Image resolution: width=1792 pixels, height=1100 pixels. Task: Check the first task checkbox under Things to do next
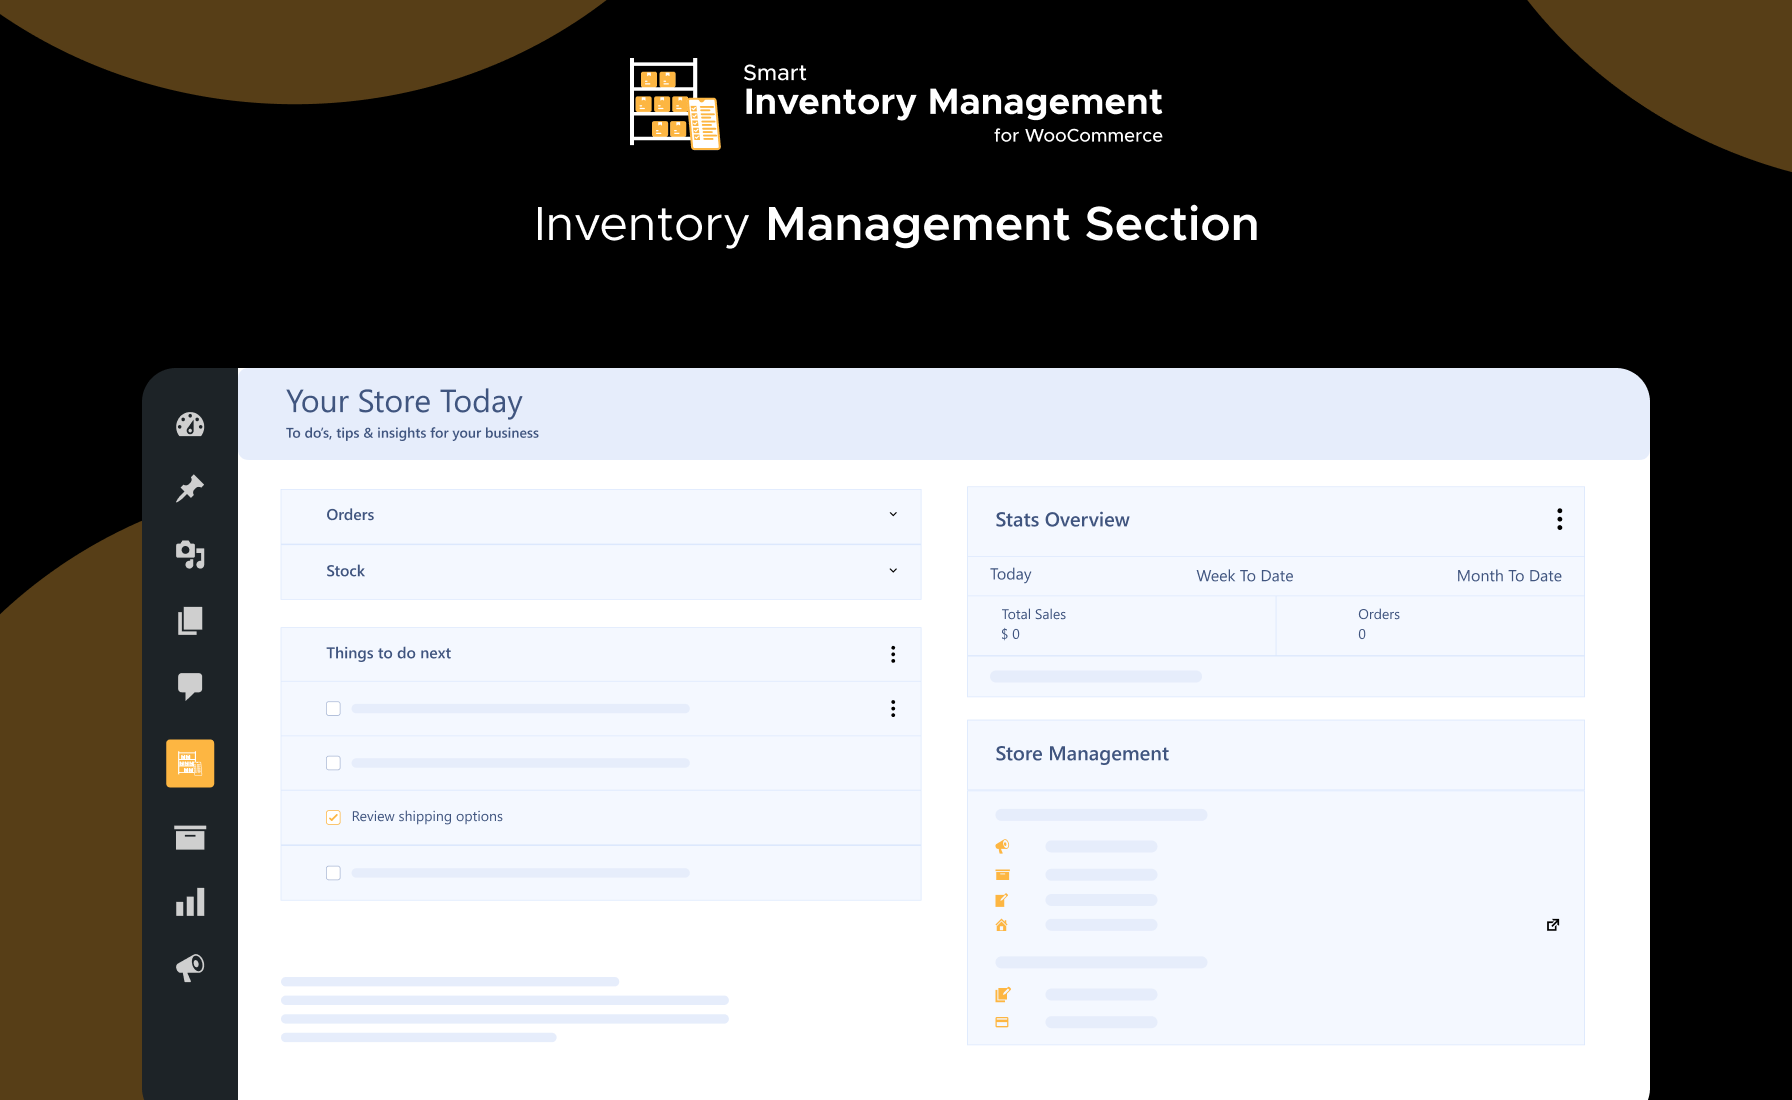coord(333,708)
